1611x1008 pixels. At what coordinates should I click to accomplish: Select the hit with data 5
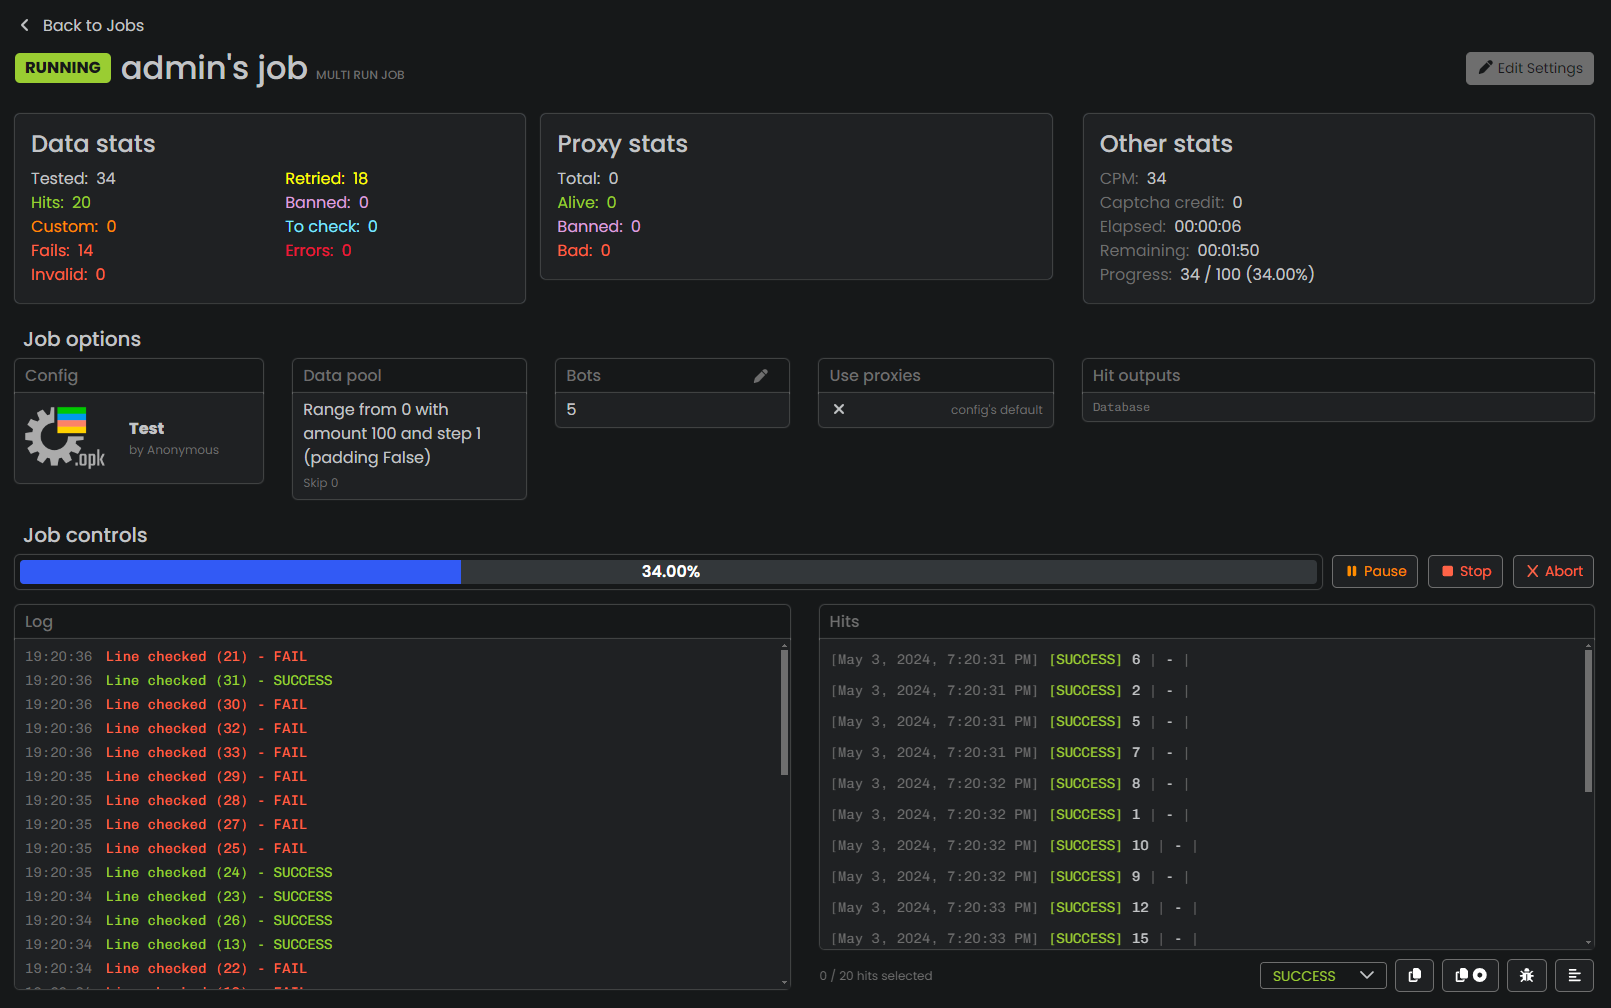[x=1010, y=722]
